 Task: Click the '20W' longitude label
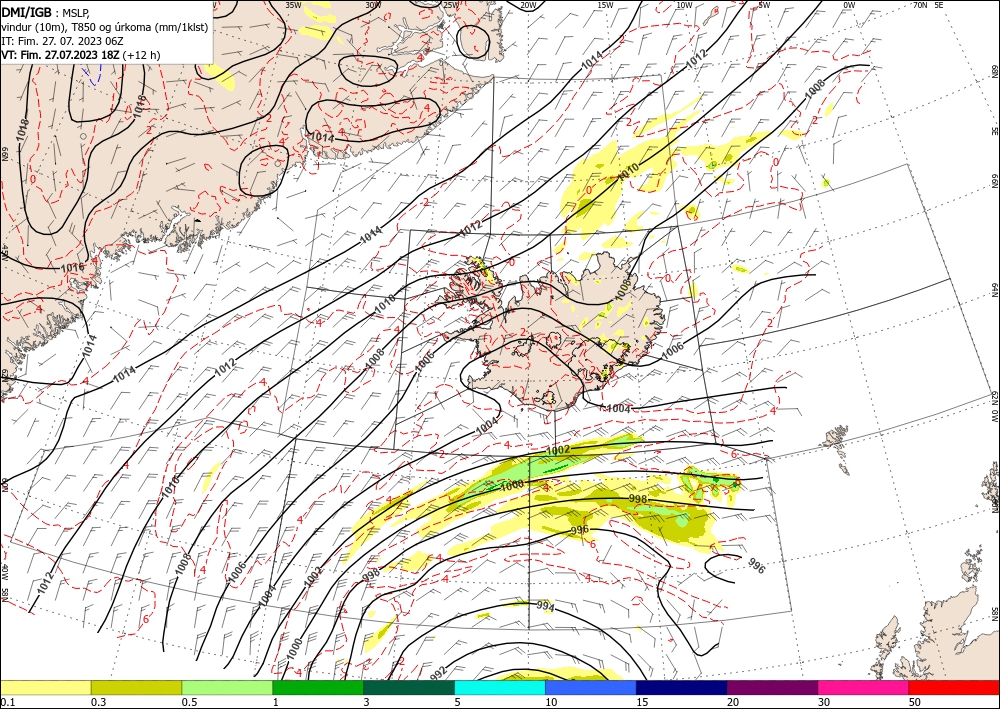point(528,5)
